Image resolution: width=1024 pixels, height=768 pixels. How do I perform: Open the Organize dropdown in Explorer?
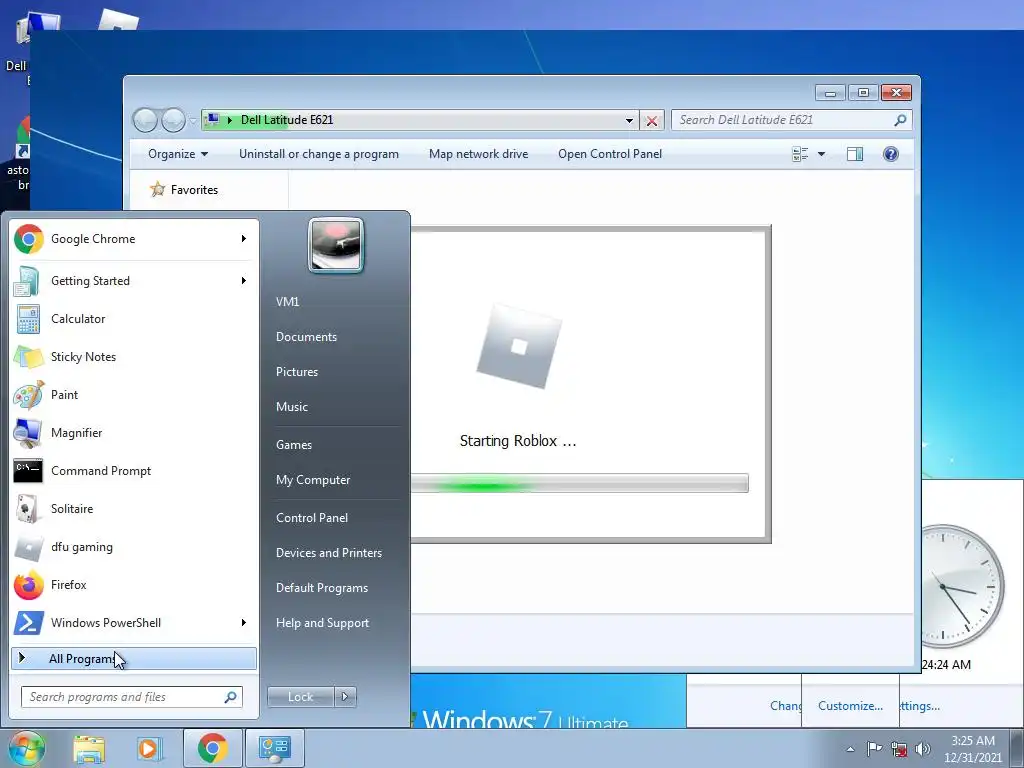point(178,154)
